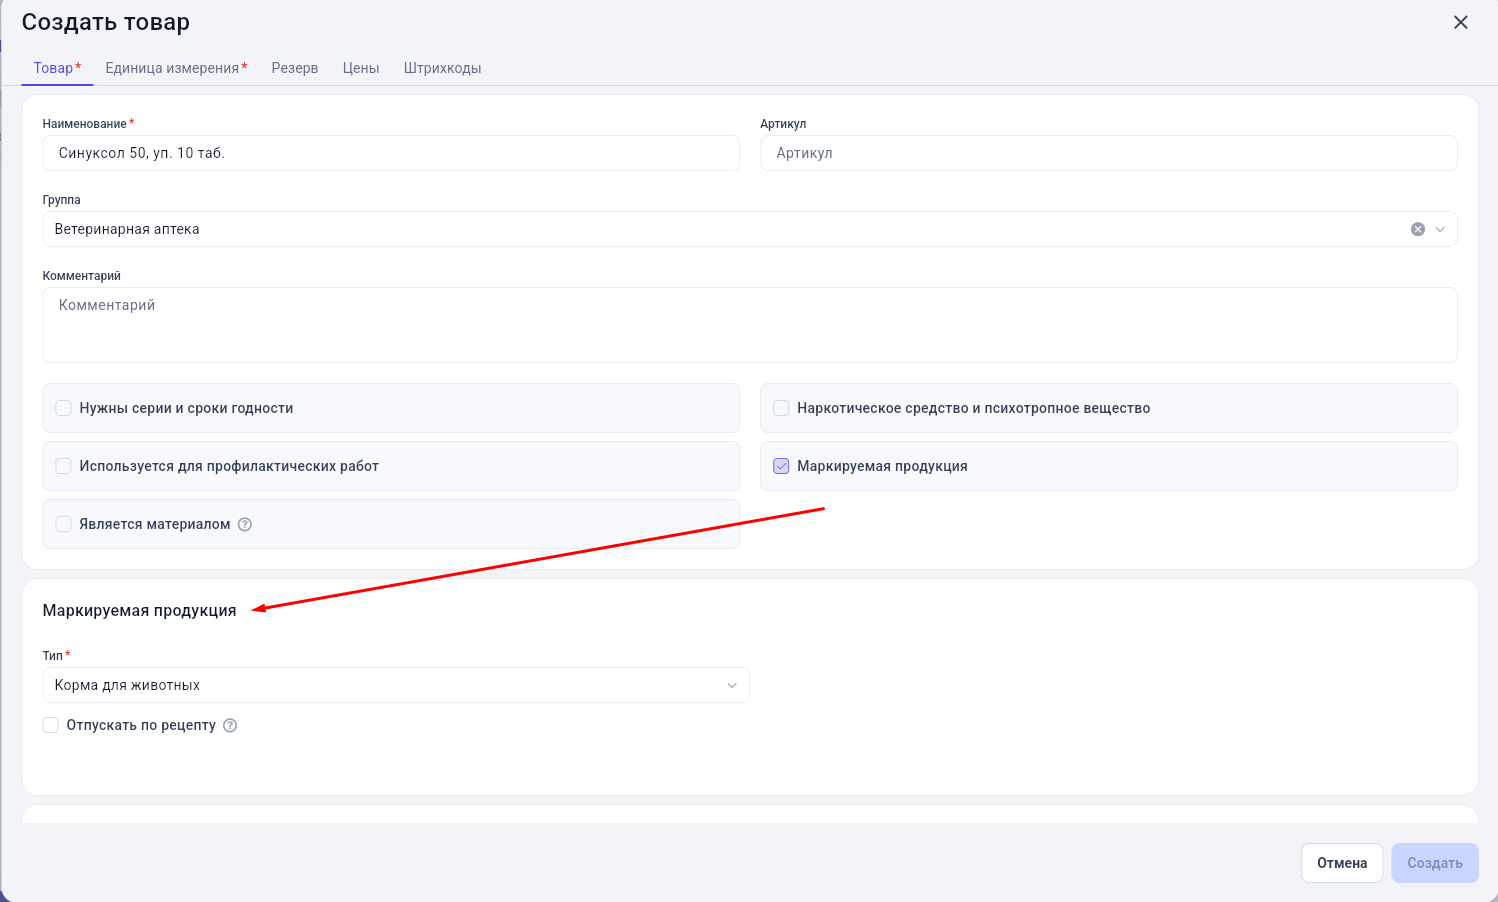Tick the Является материалом checkbox
The width and height of the screenshot is (1498, 902).
(63, 524)
